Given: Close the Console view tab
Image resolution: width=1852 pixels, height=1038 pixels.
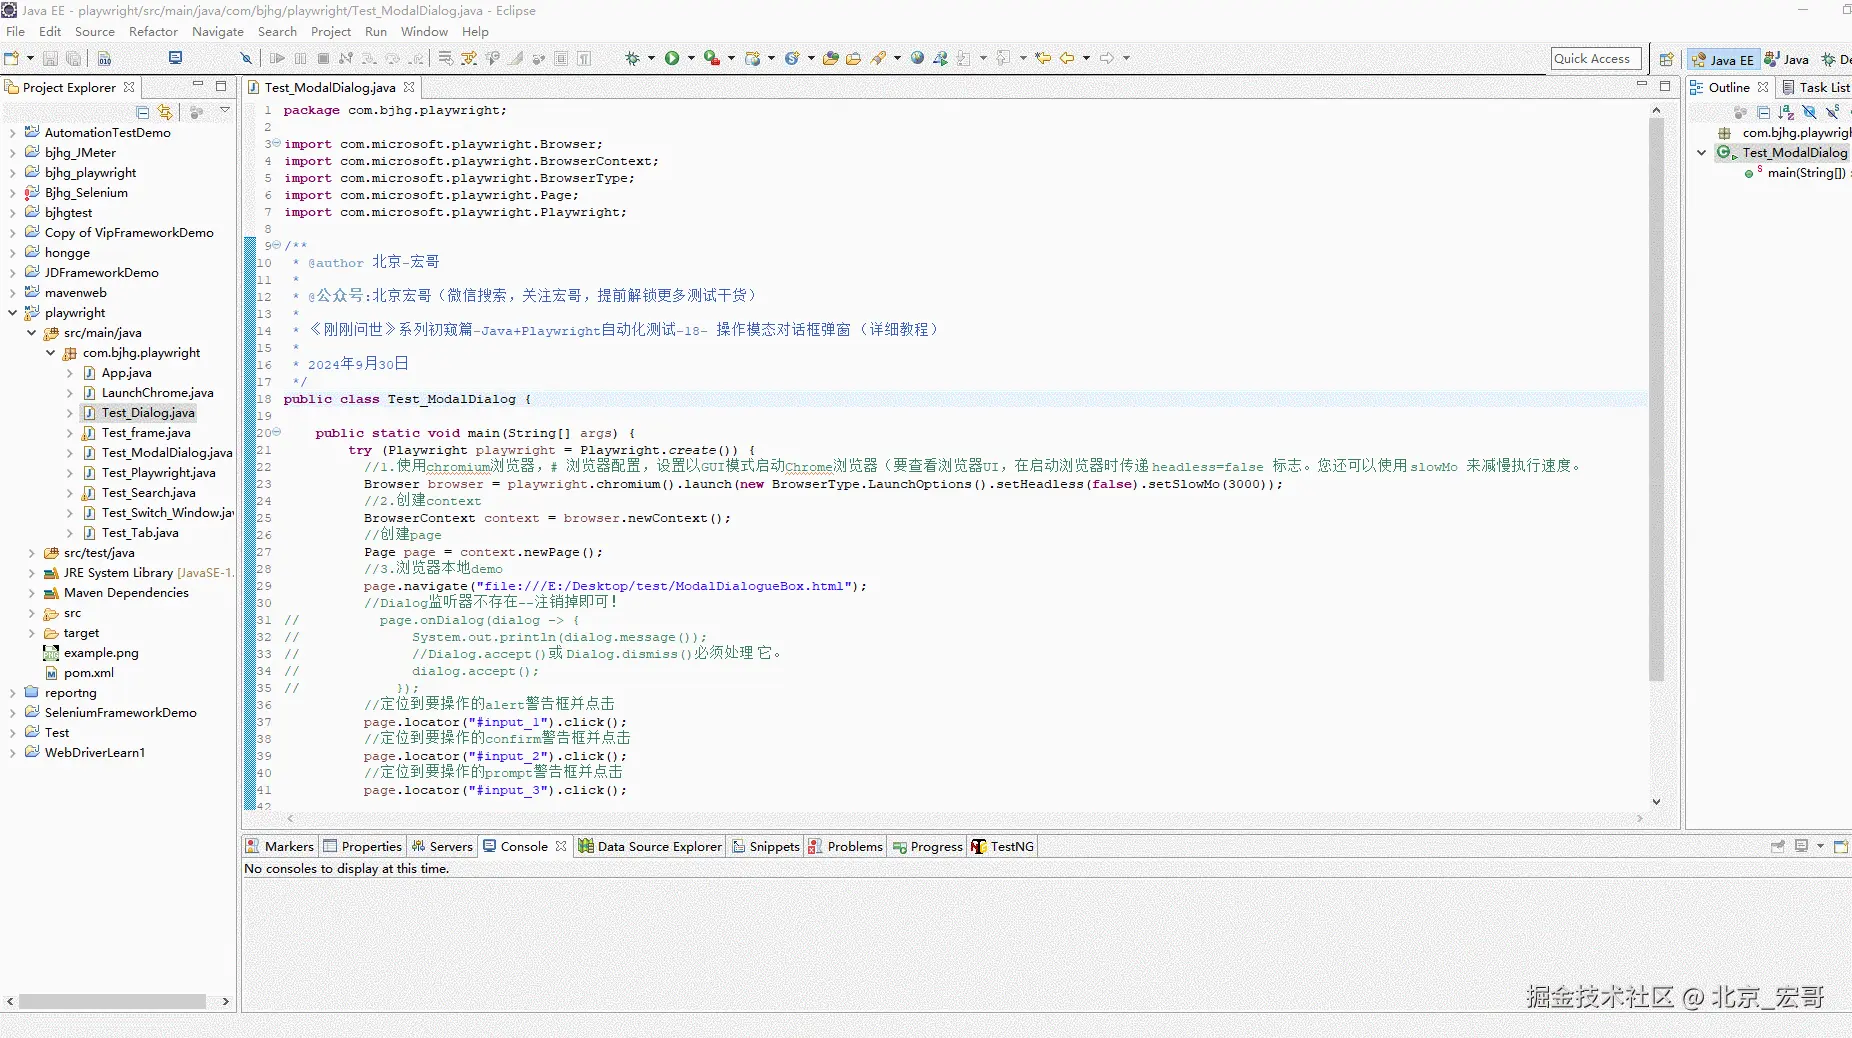Looking at the screenshot, I should (x=561, y=846).
